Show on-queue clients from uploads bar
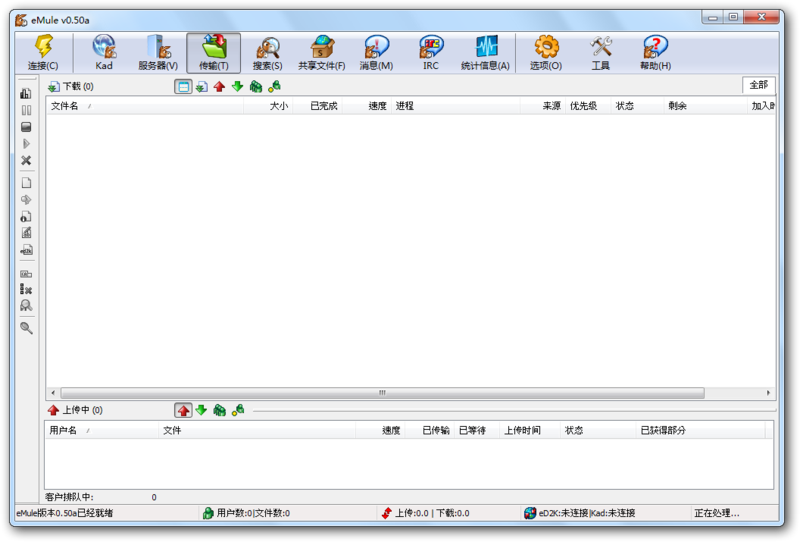The height and width of the screenshot is (542, 800). pyautogui.click(x=219, y=410)
